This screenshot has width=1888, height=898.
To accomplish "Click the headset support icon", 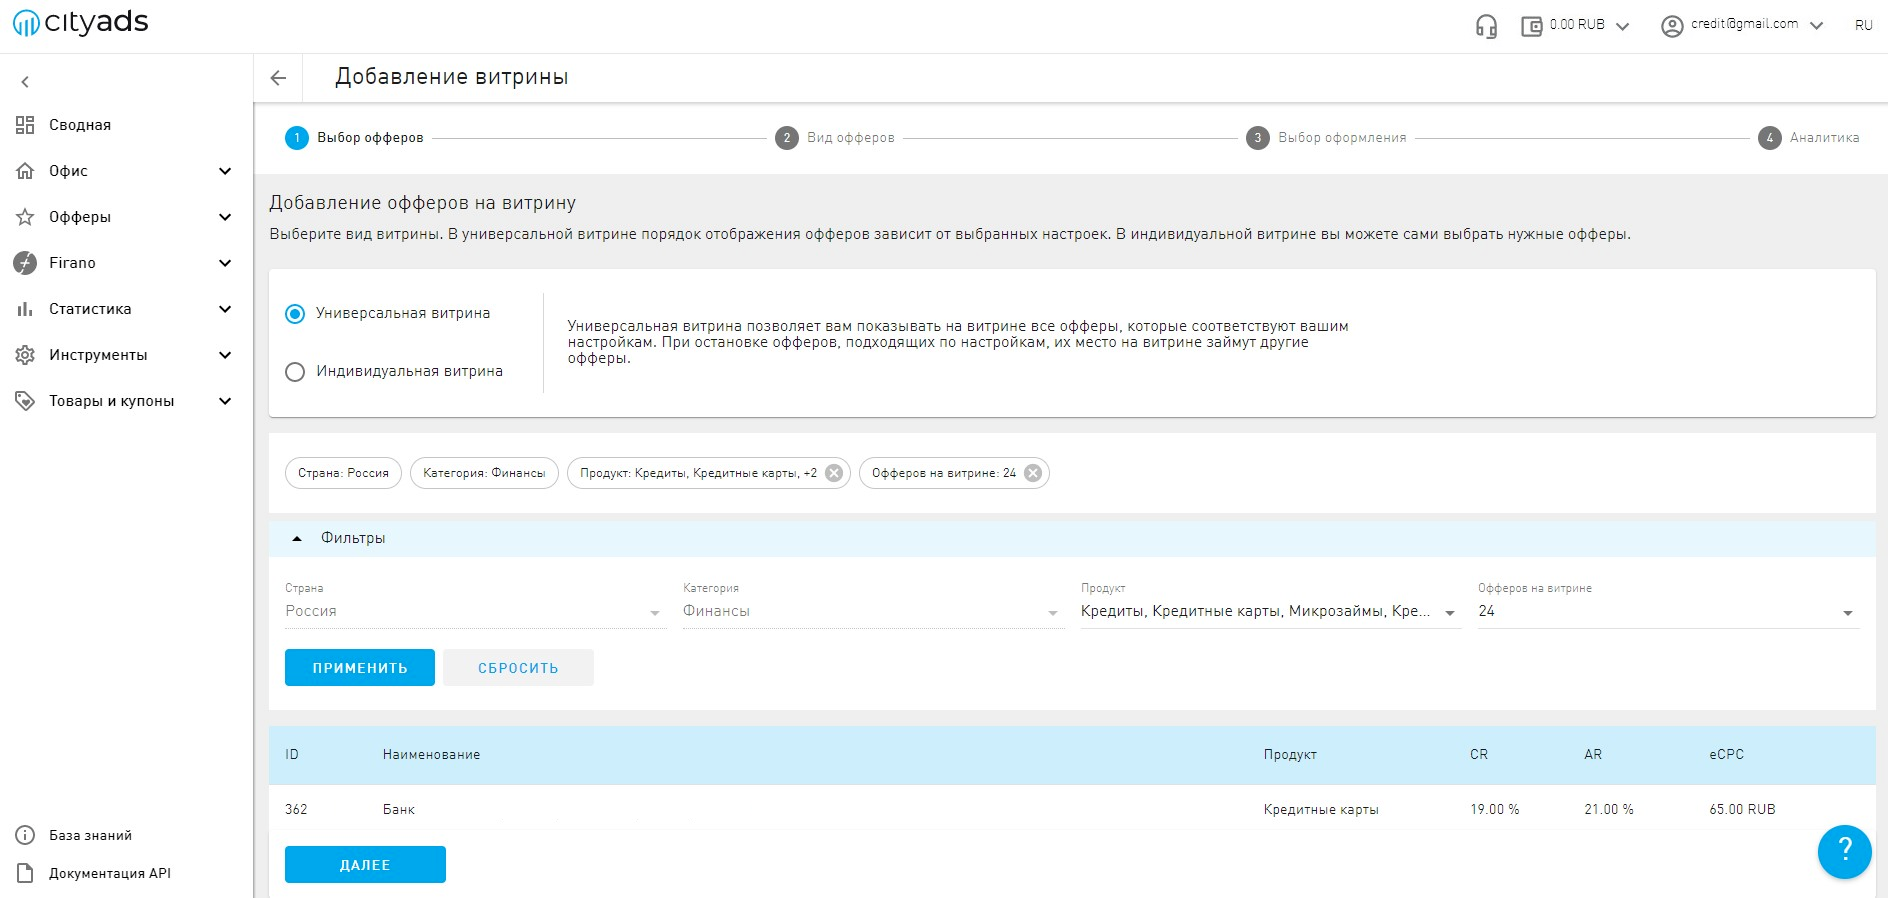I will tap(1486, 26).
